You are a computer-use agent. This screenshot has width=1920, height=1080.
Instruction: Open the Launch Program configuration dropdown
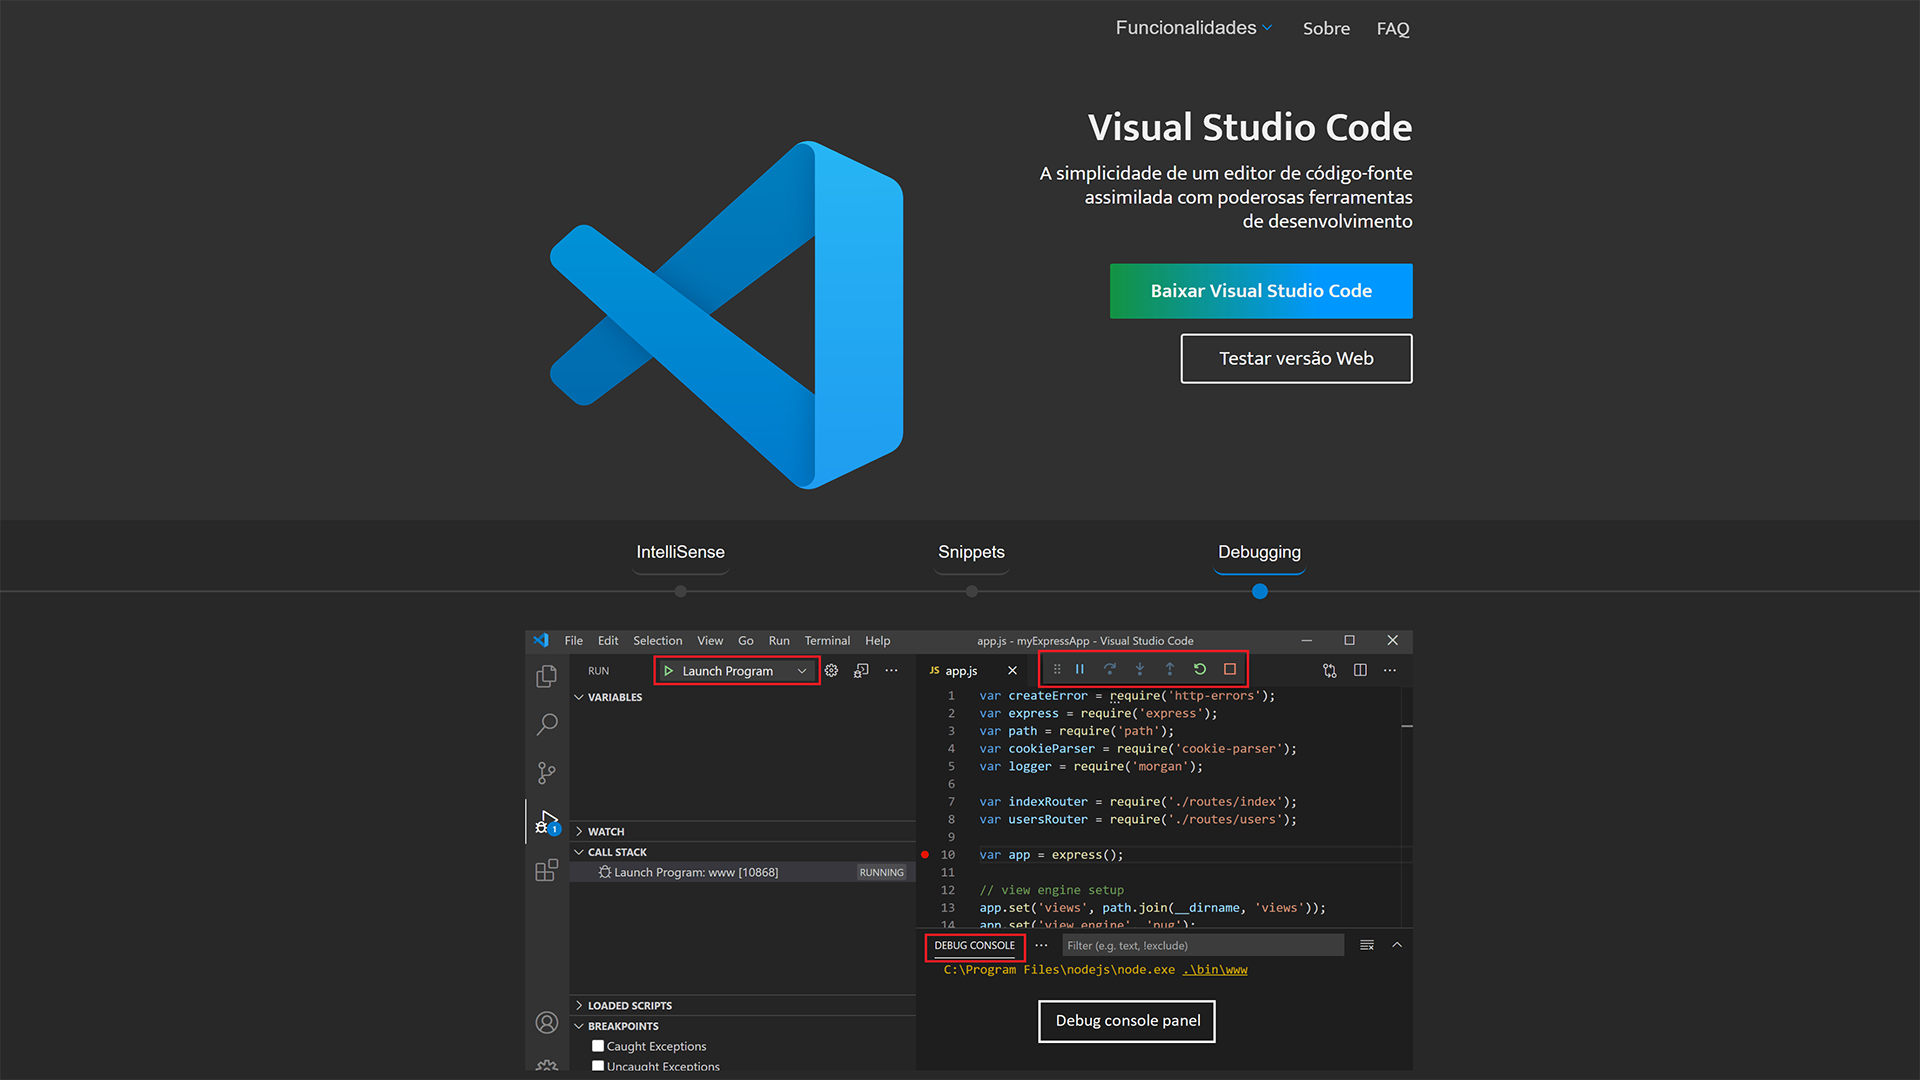(737, 671)
